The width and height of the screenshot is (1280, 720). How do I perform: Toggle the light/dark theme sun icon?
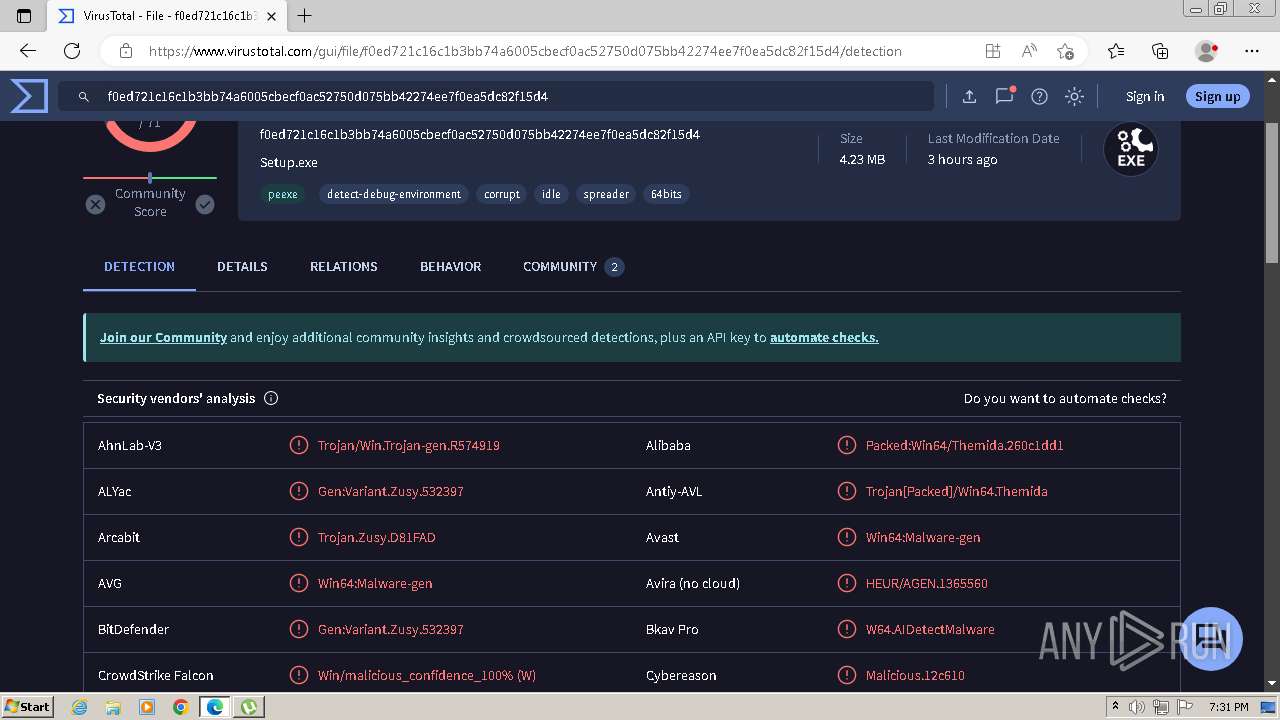[1074, 96]
